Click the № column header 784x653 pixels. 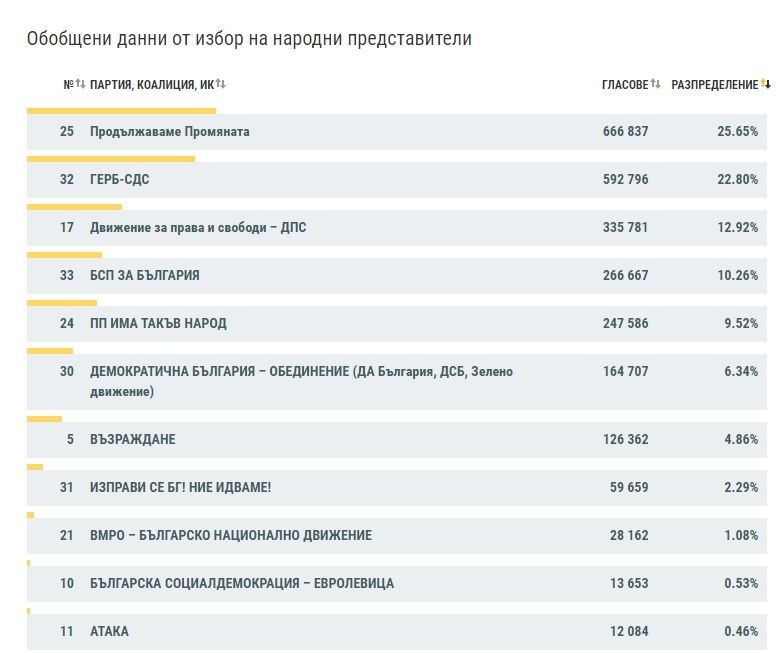coord(68,84)
